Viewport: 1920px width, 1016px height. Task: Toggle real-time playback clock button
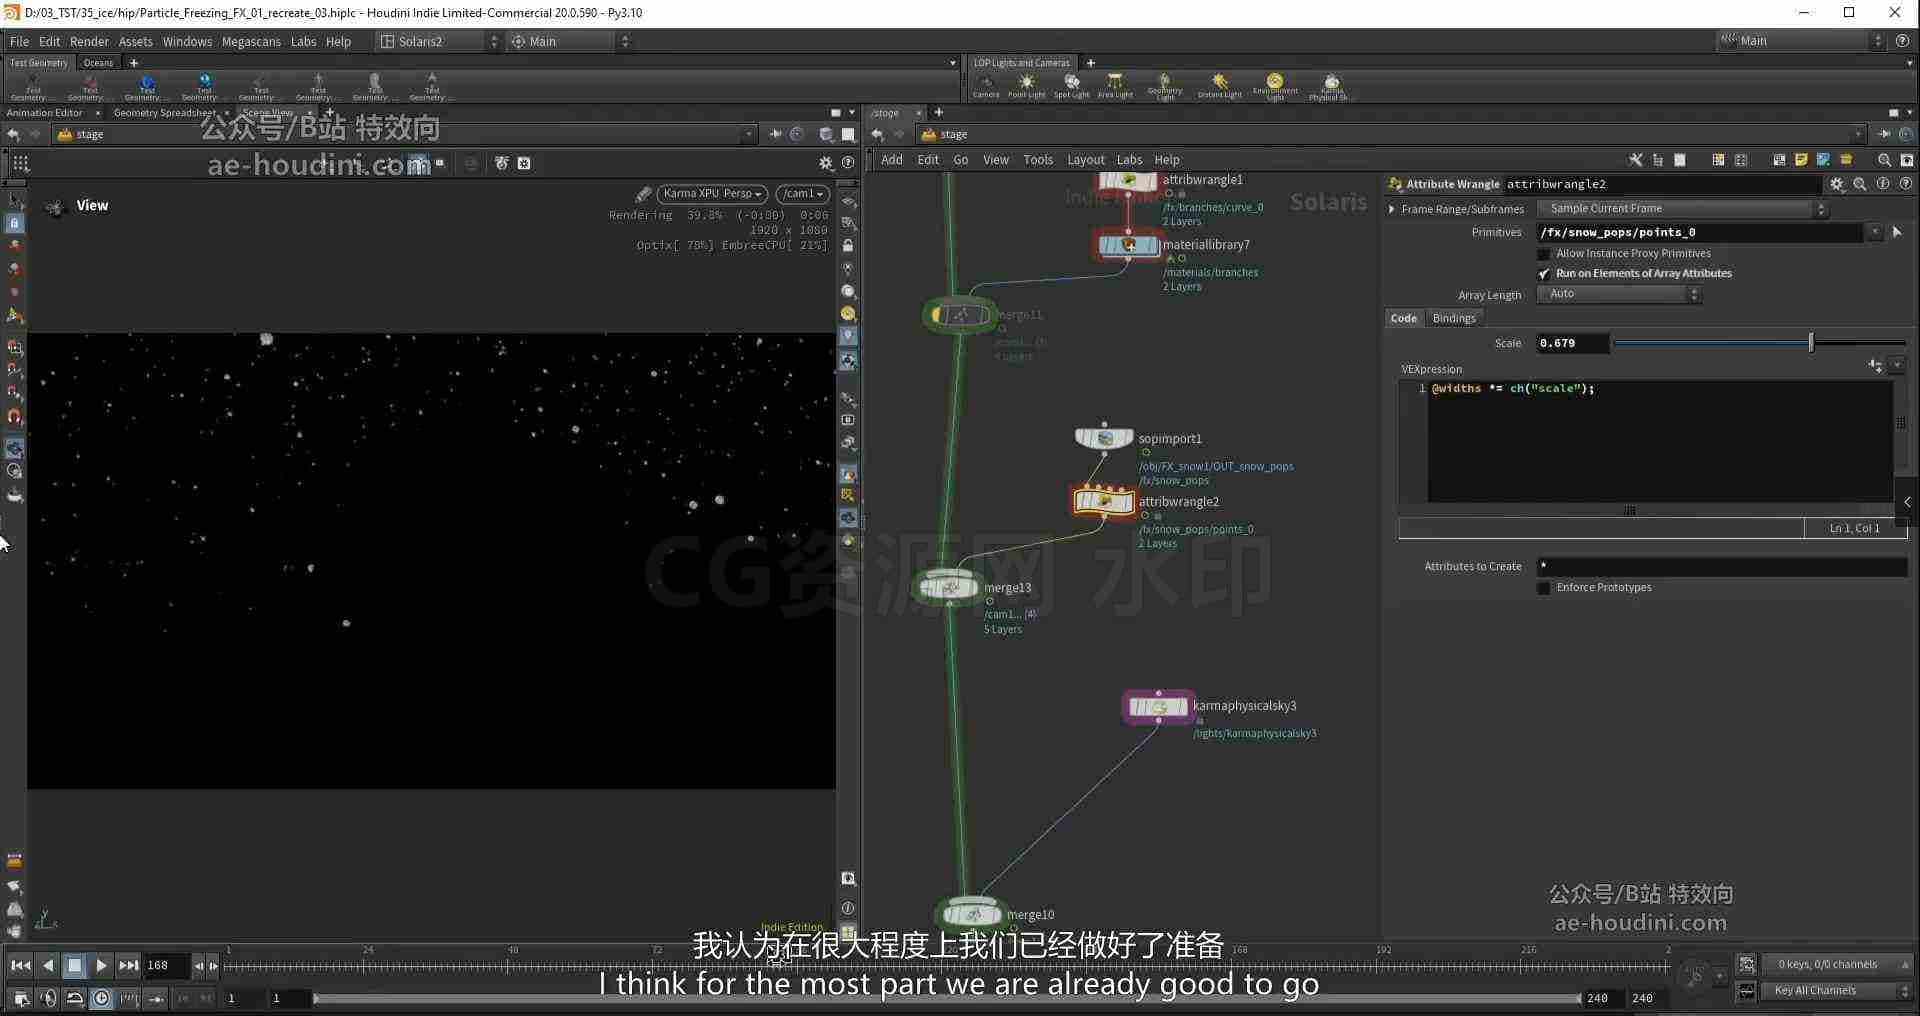tap(102, 998)
